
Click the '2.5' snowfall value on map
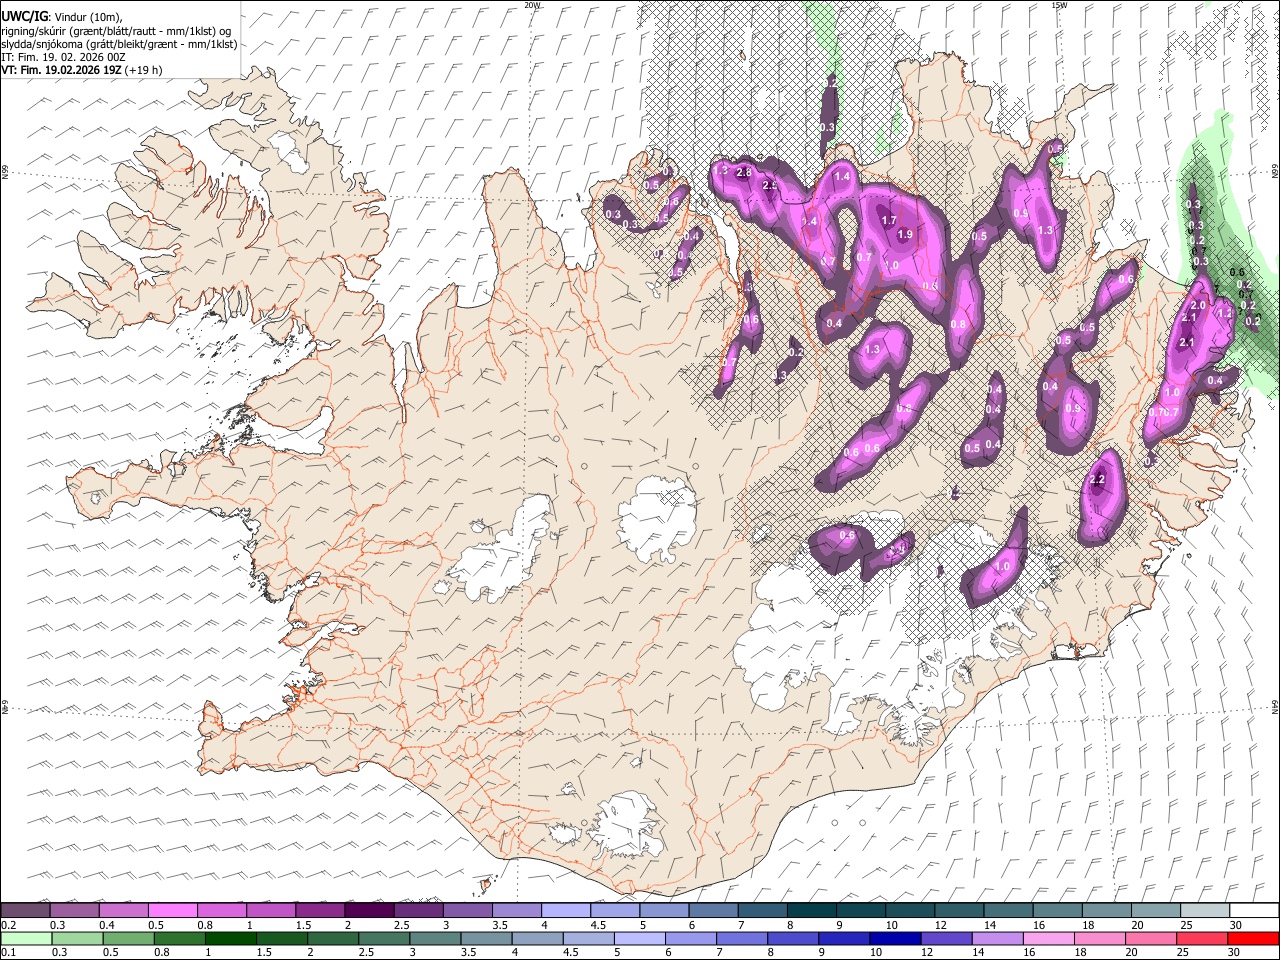(x=771, y=186)
